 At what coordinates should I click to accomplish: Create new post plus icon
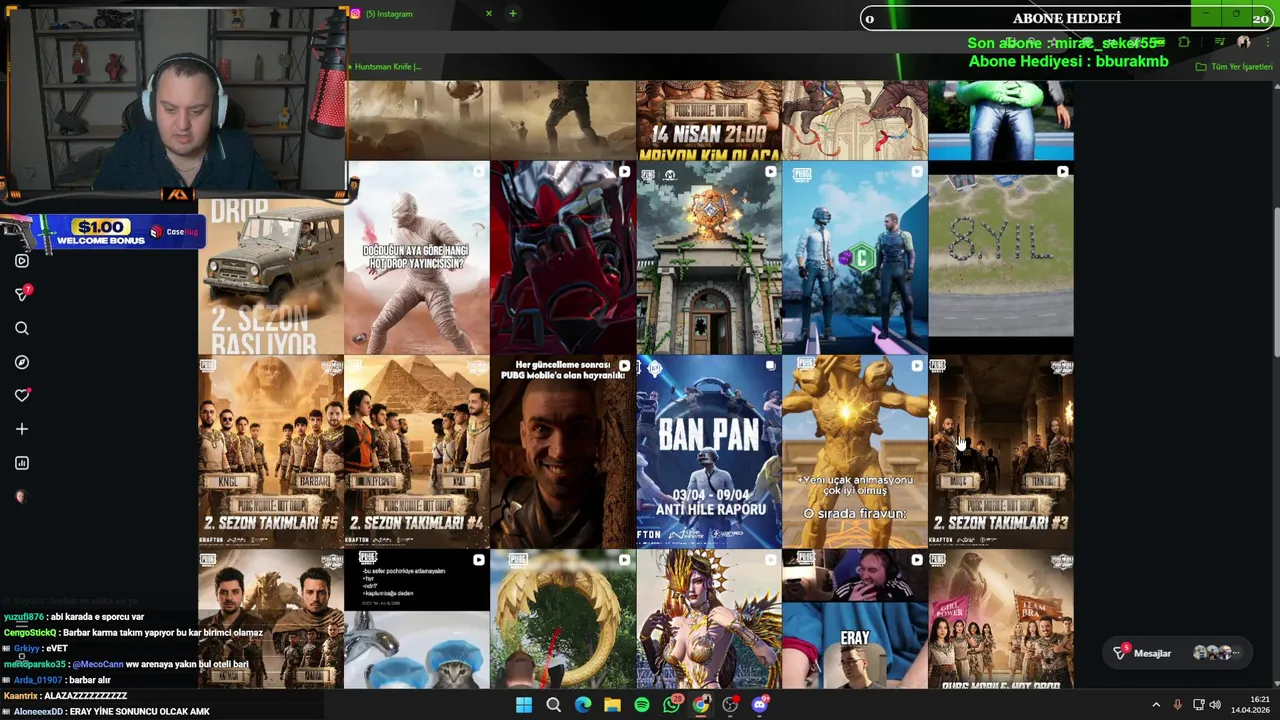[22, 429]
